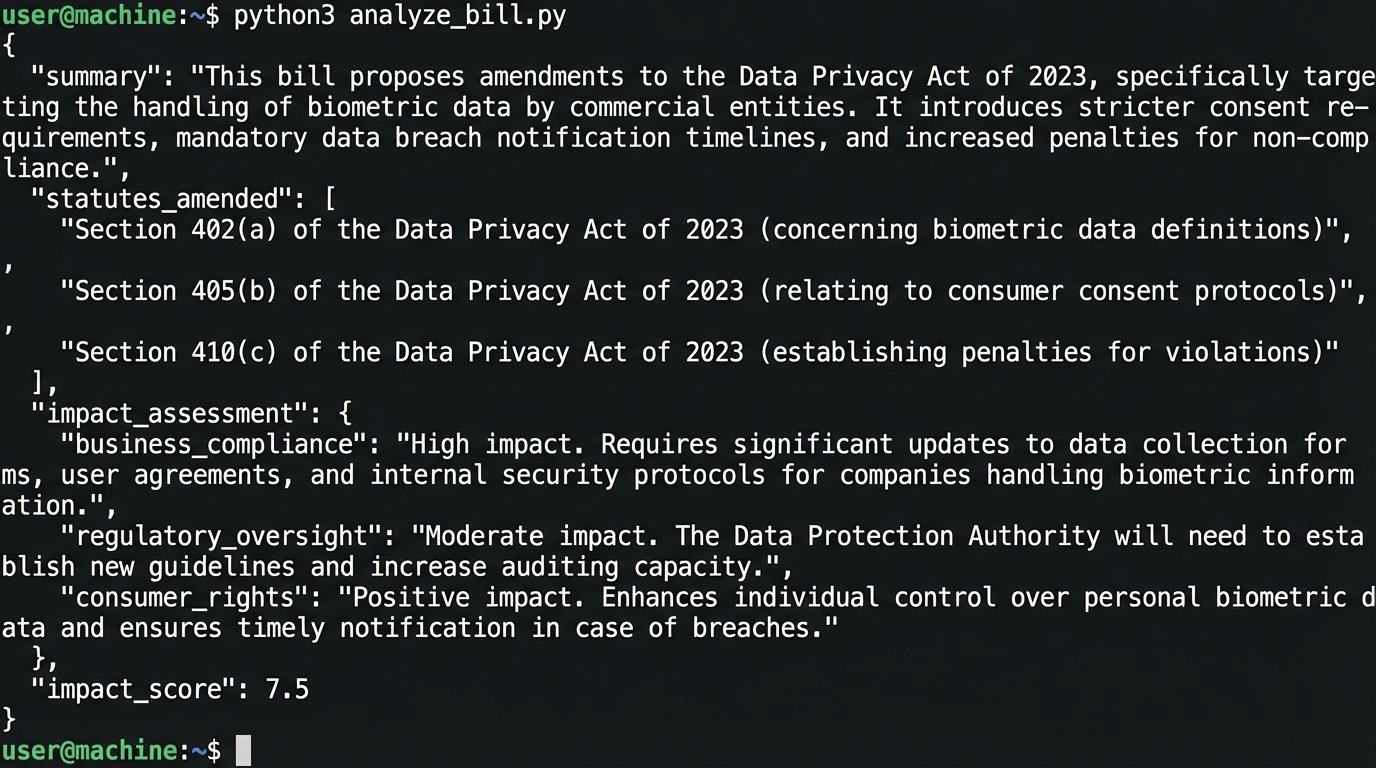This screenshot has width=1376, height=768.
Task: Click the "Section 402(a)" statute text
Action: click(176, 230)
